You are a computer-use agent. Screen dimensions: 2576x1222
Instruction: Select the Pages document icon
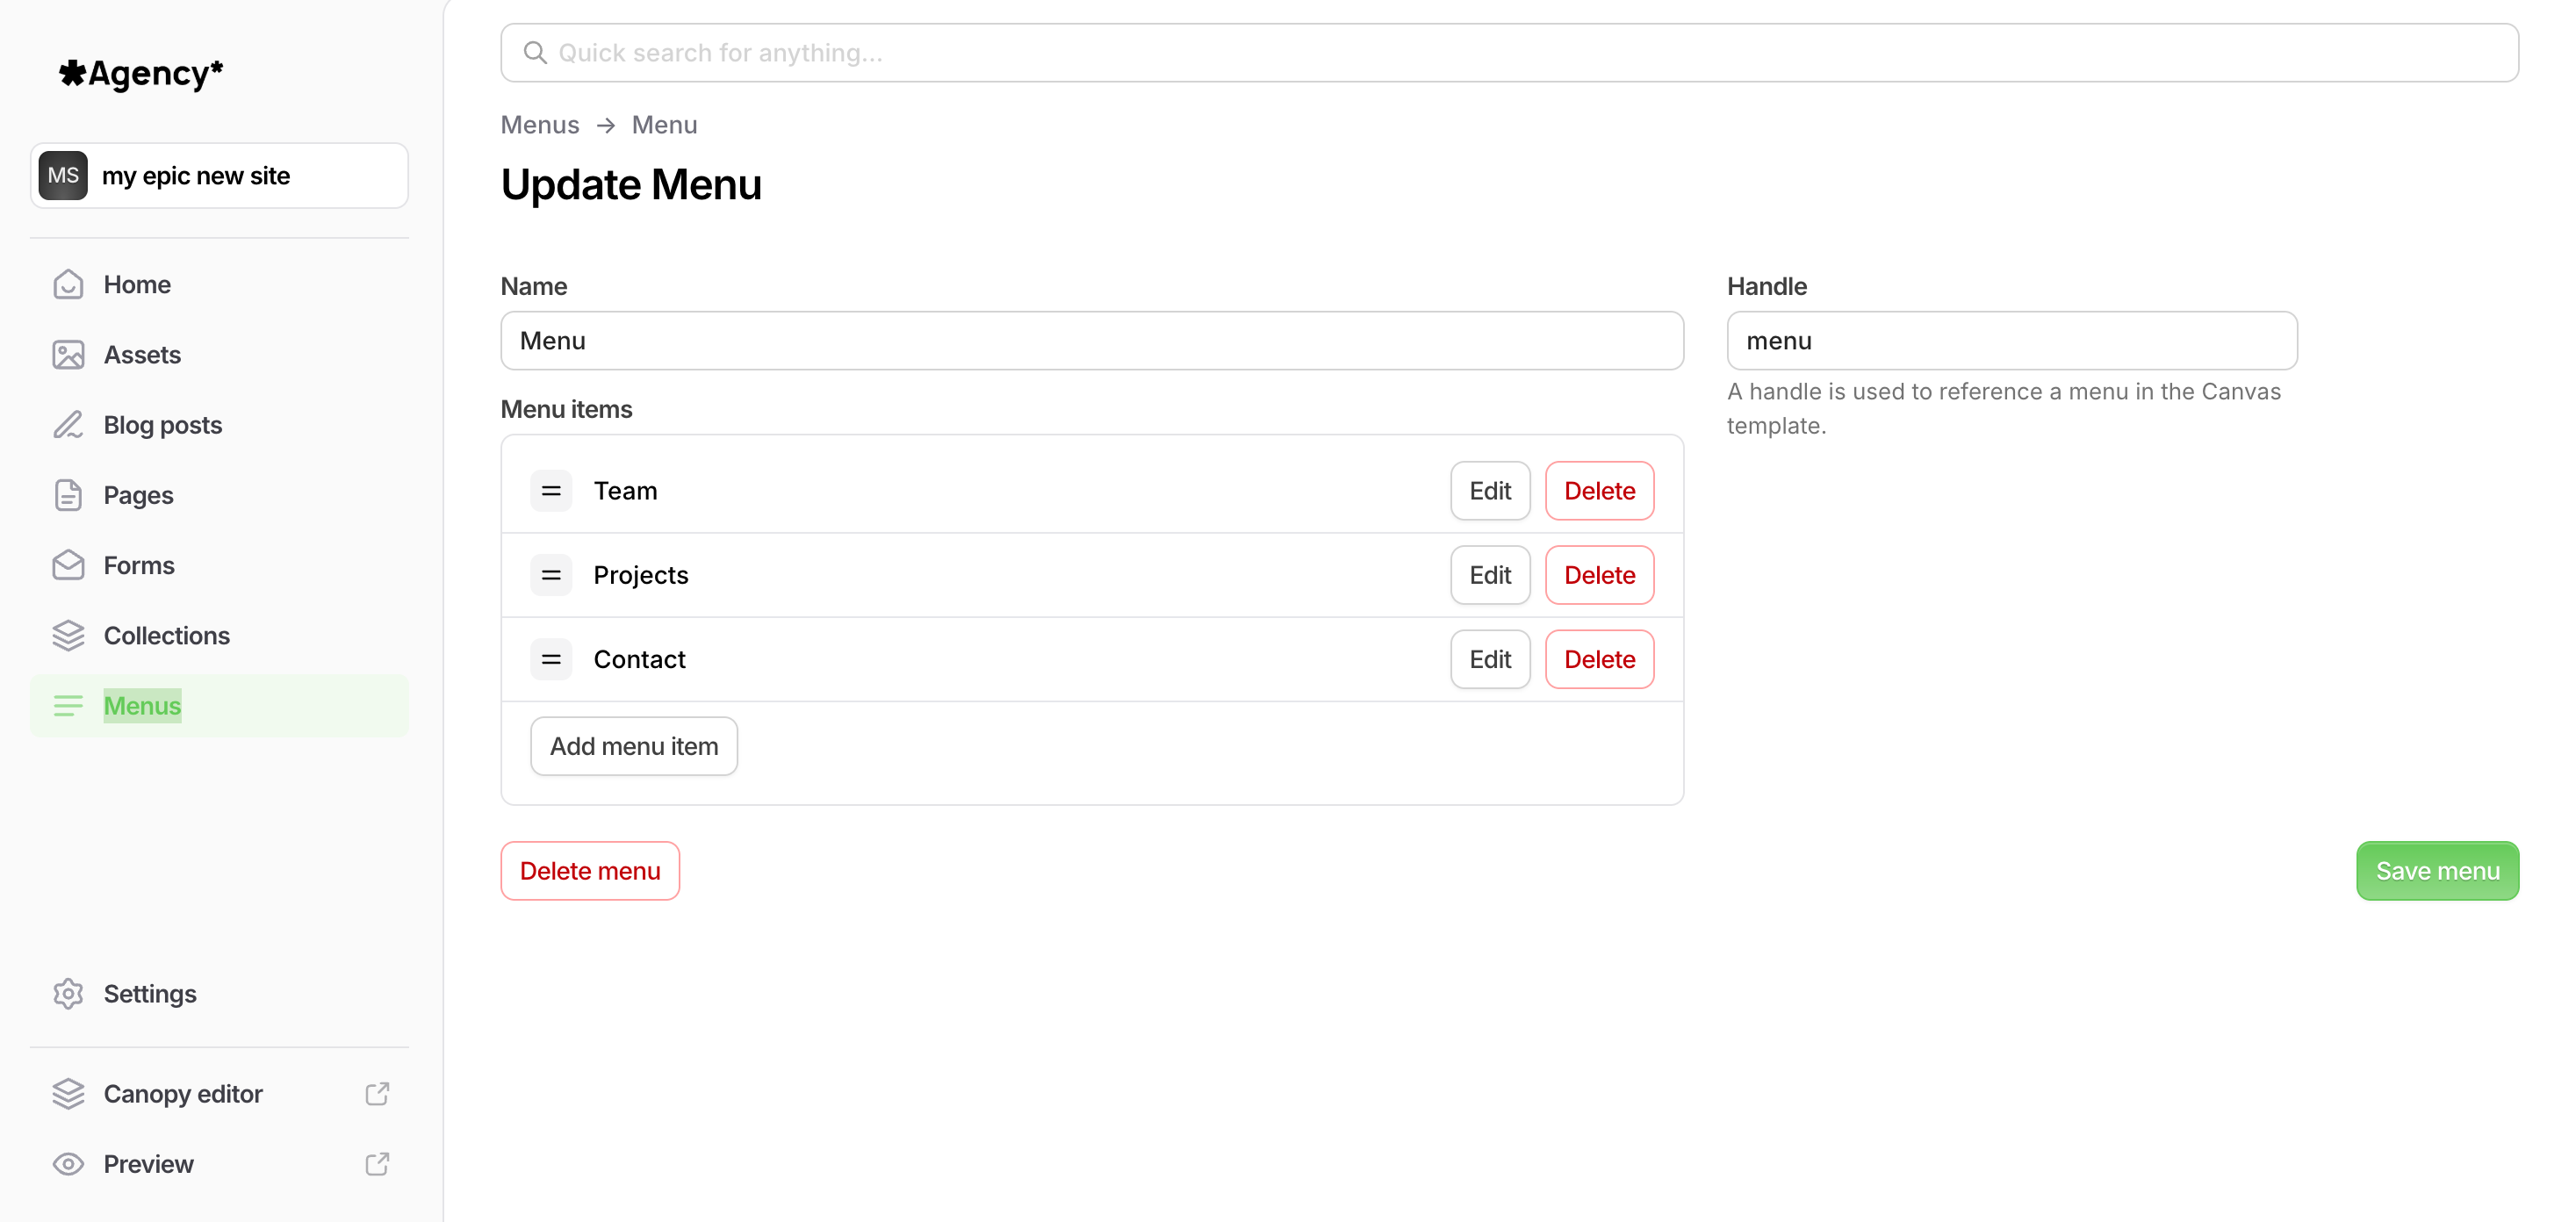(67, 495)
